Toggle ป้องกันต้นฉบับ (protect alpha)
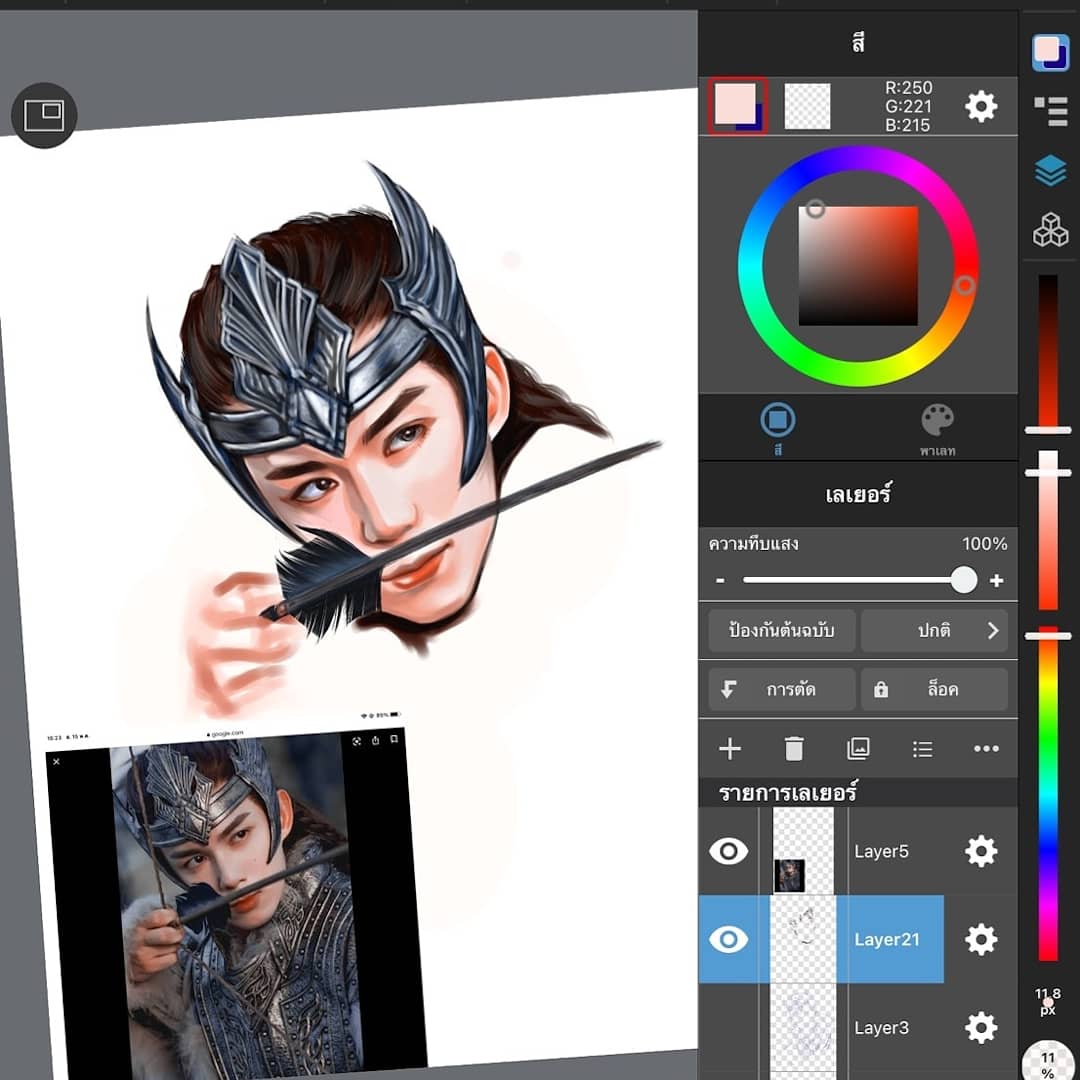 [x=782, y=630]
